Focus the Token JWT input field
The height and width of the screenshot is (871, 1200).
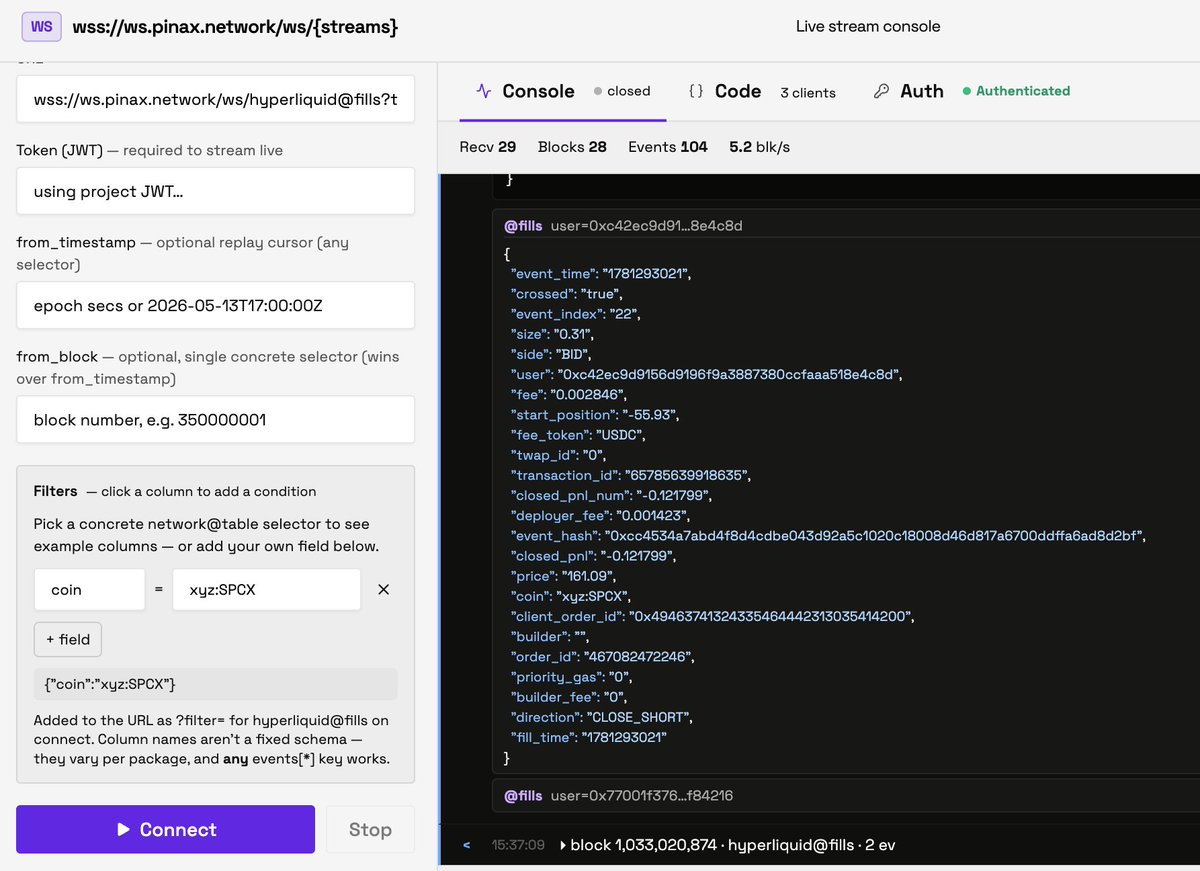(215, 191)
